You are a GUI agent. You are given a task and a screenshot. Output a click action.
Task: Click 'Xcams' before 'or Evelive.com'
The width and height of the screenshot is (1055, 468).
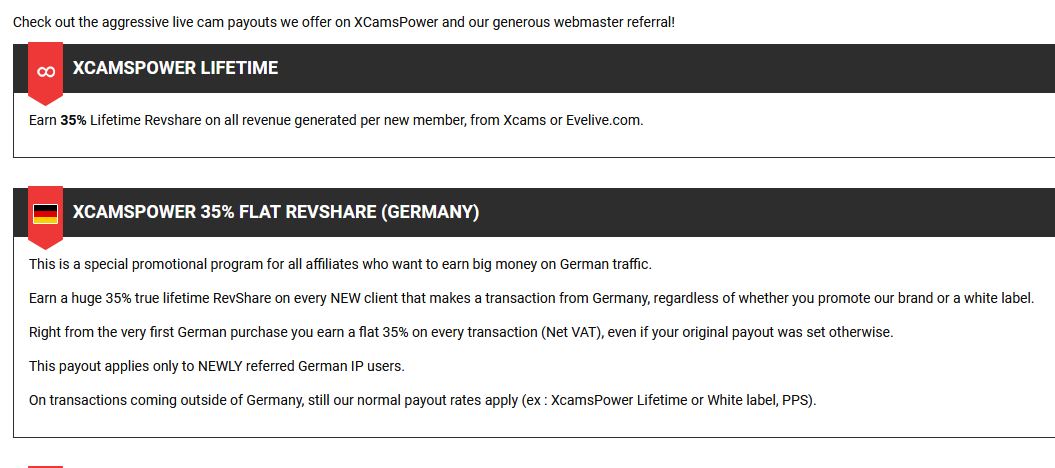(525, 120)
